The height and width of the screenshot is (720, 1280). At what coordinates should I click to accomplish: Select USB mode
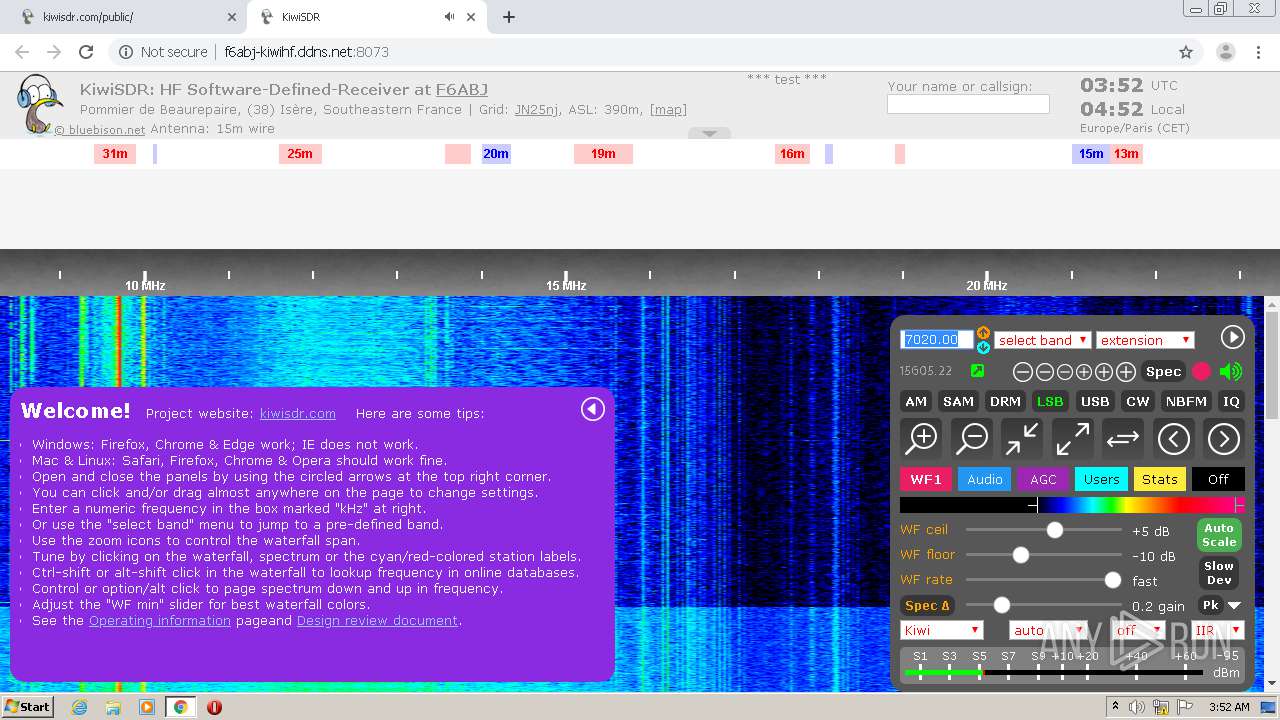point(1095,401)
